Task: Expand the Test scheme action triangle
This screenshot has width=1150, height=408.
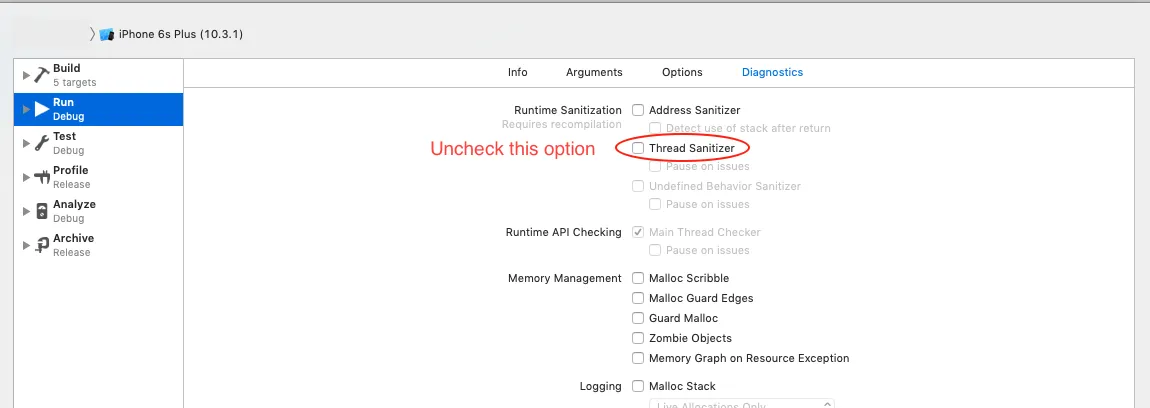Action: [x=25, y=143]
